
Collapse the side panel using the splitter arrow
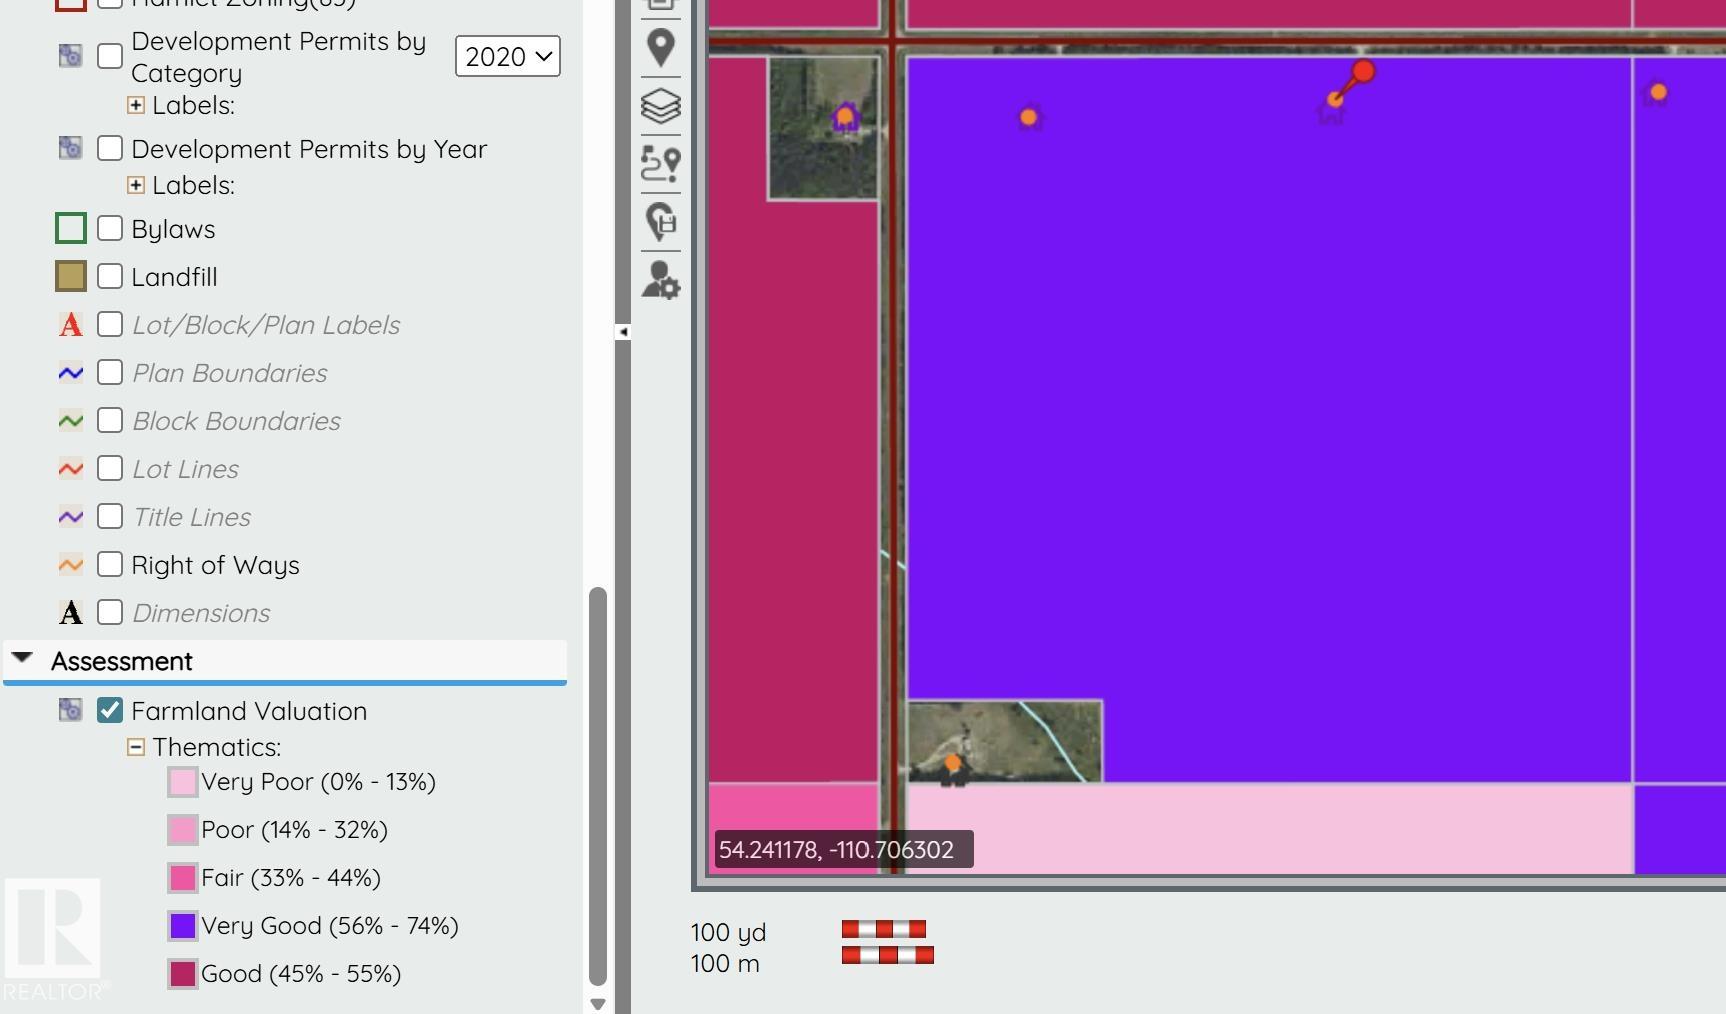623,332
